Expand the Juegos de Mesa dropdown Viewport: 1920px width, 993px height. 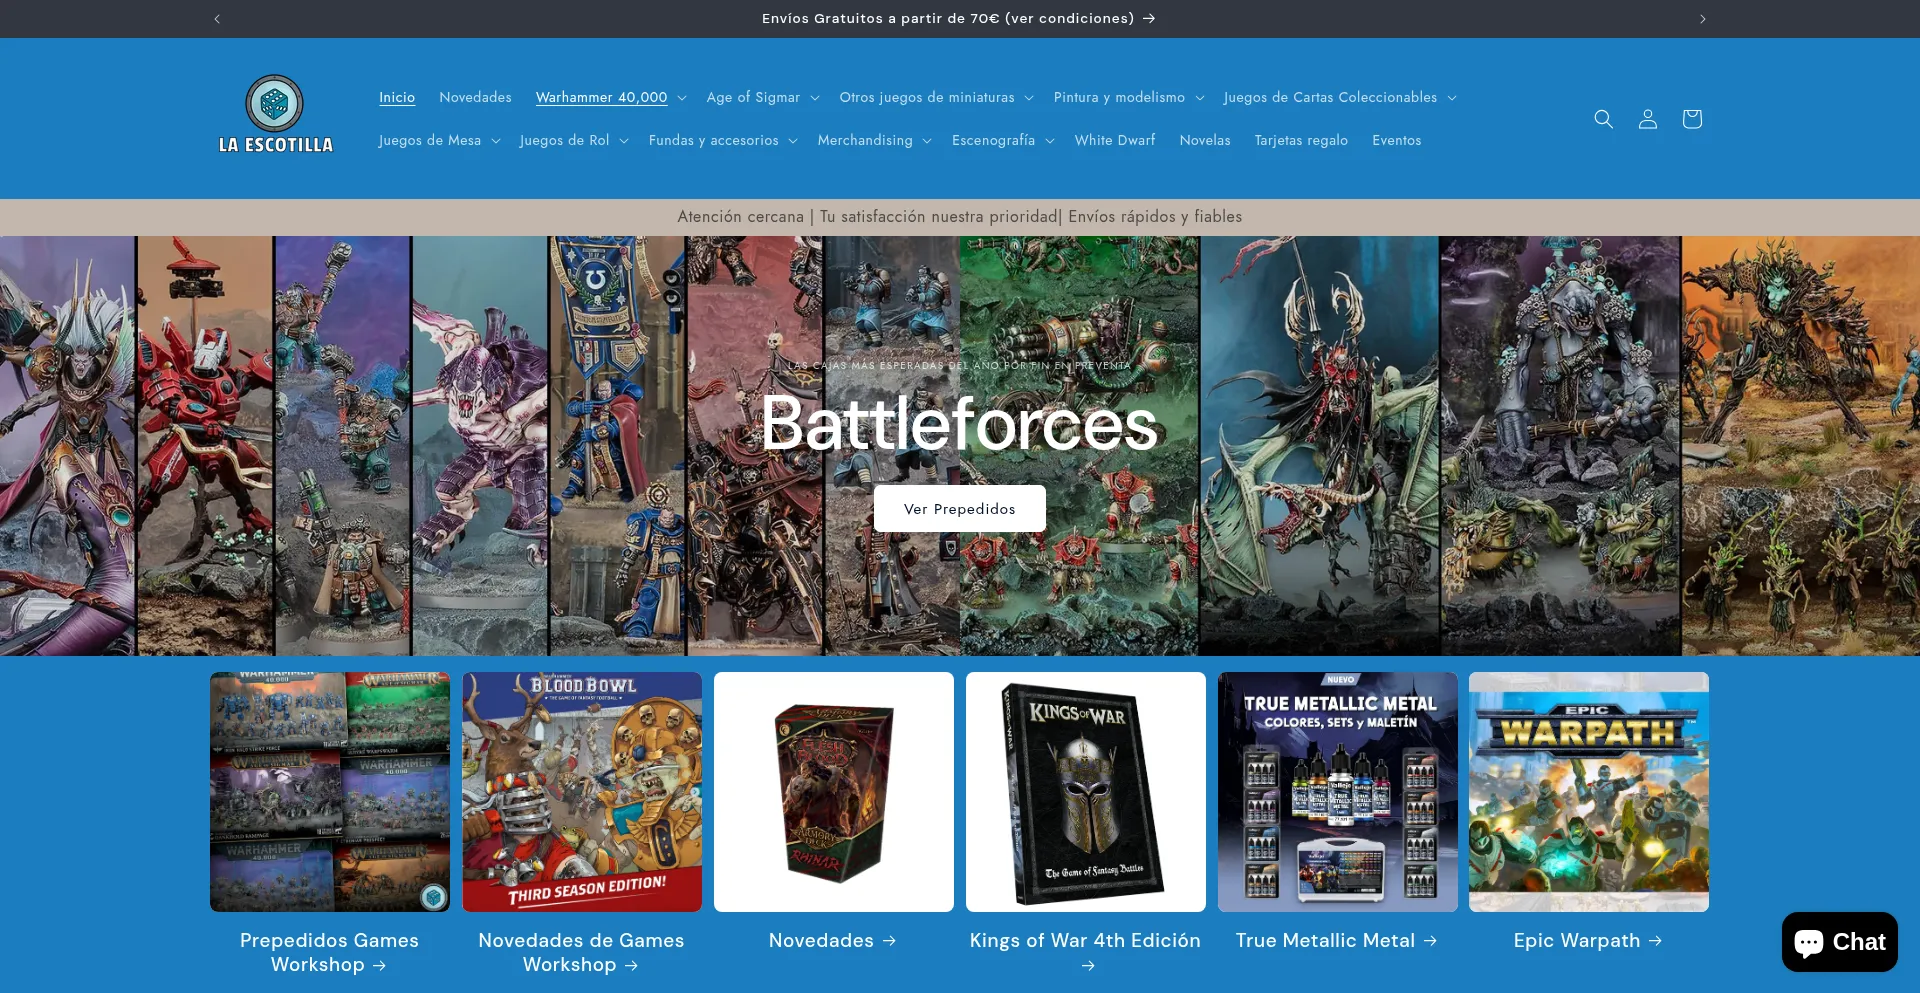[x=439, y=141]
